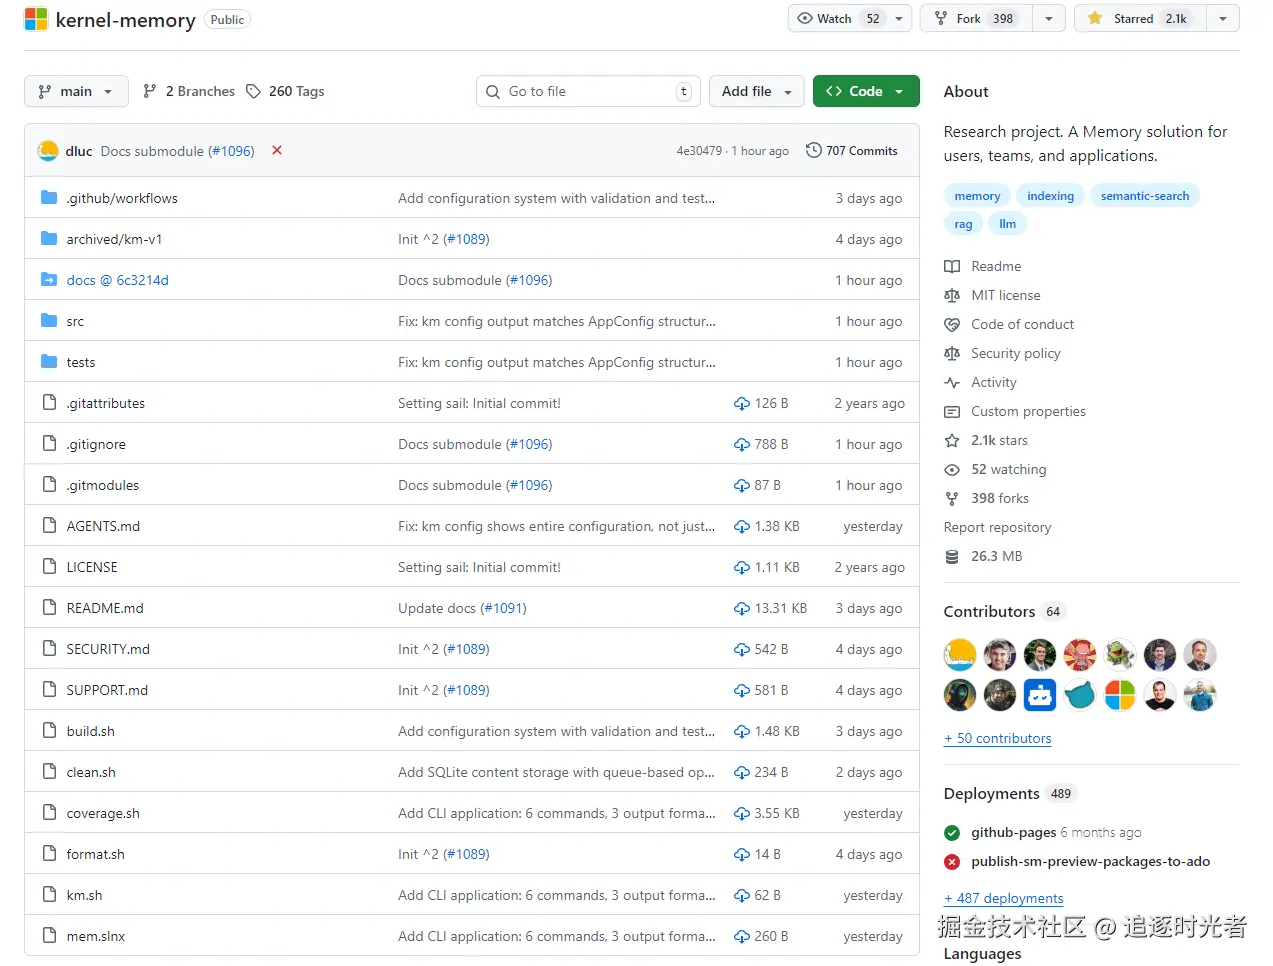
Task: Click the src folder icon
Action: click(x=49, y=320)
